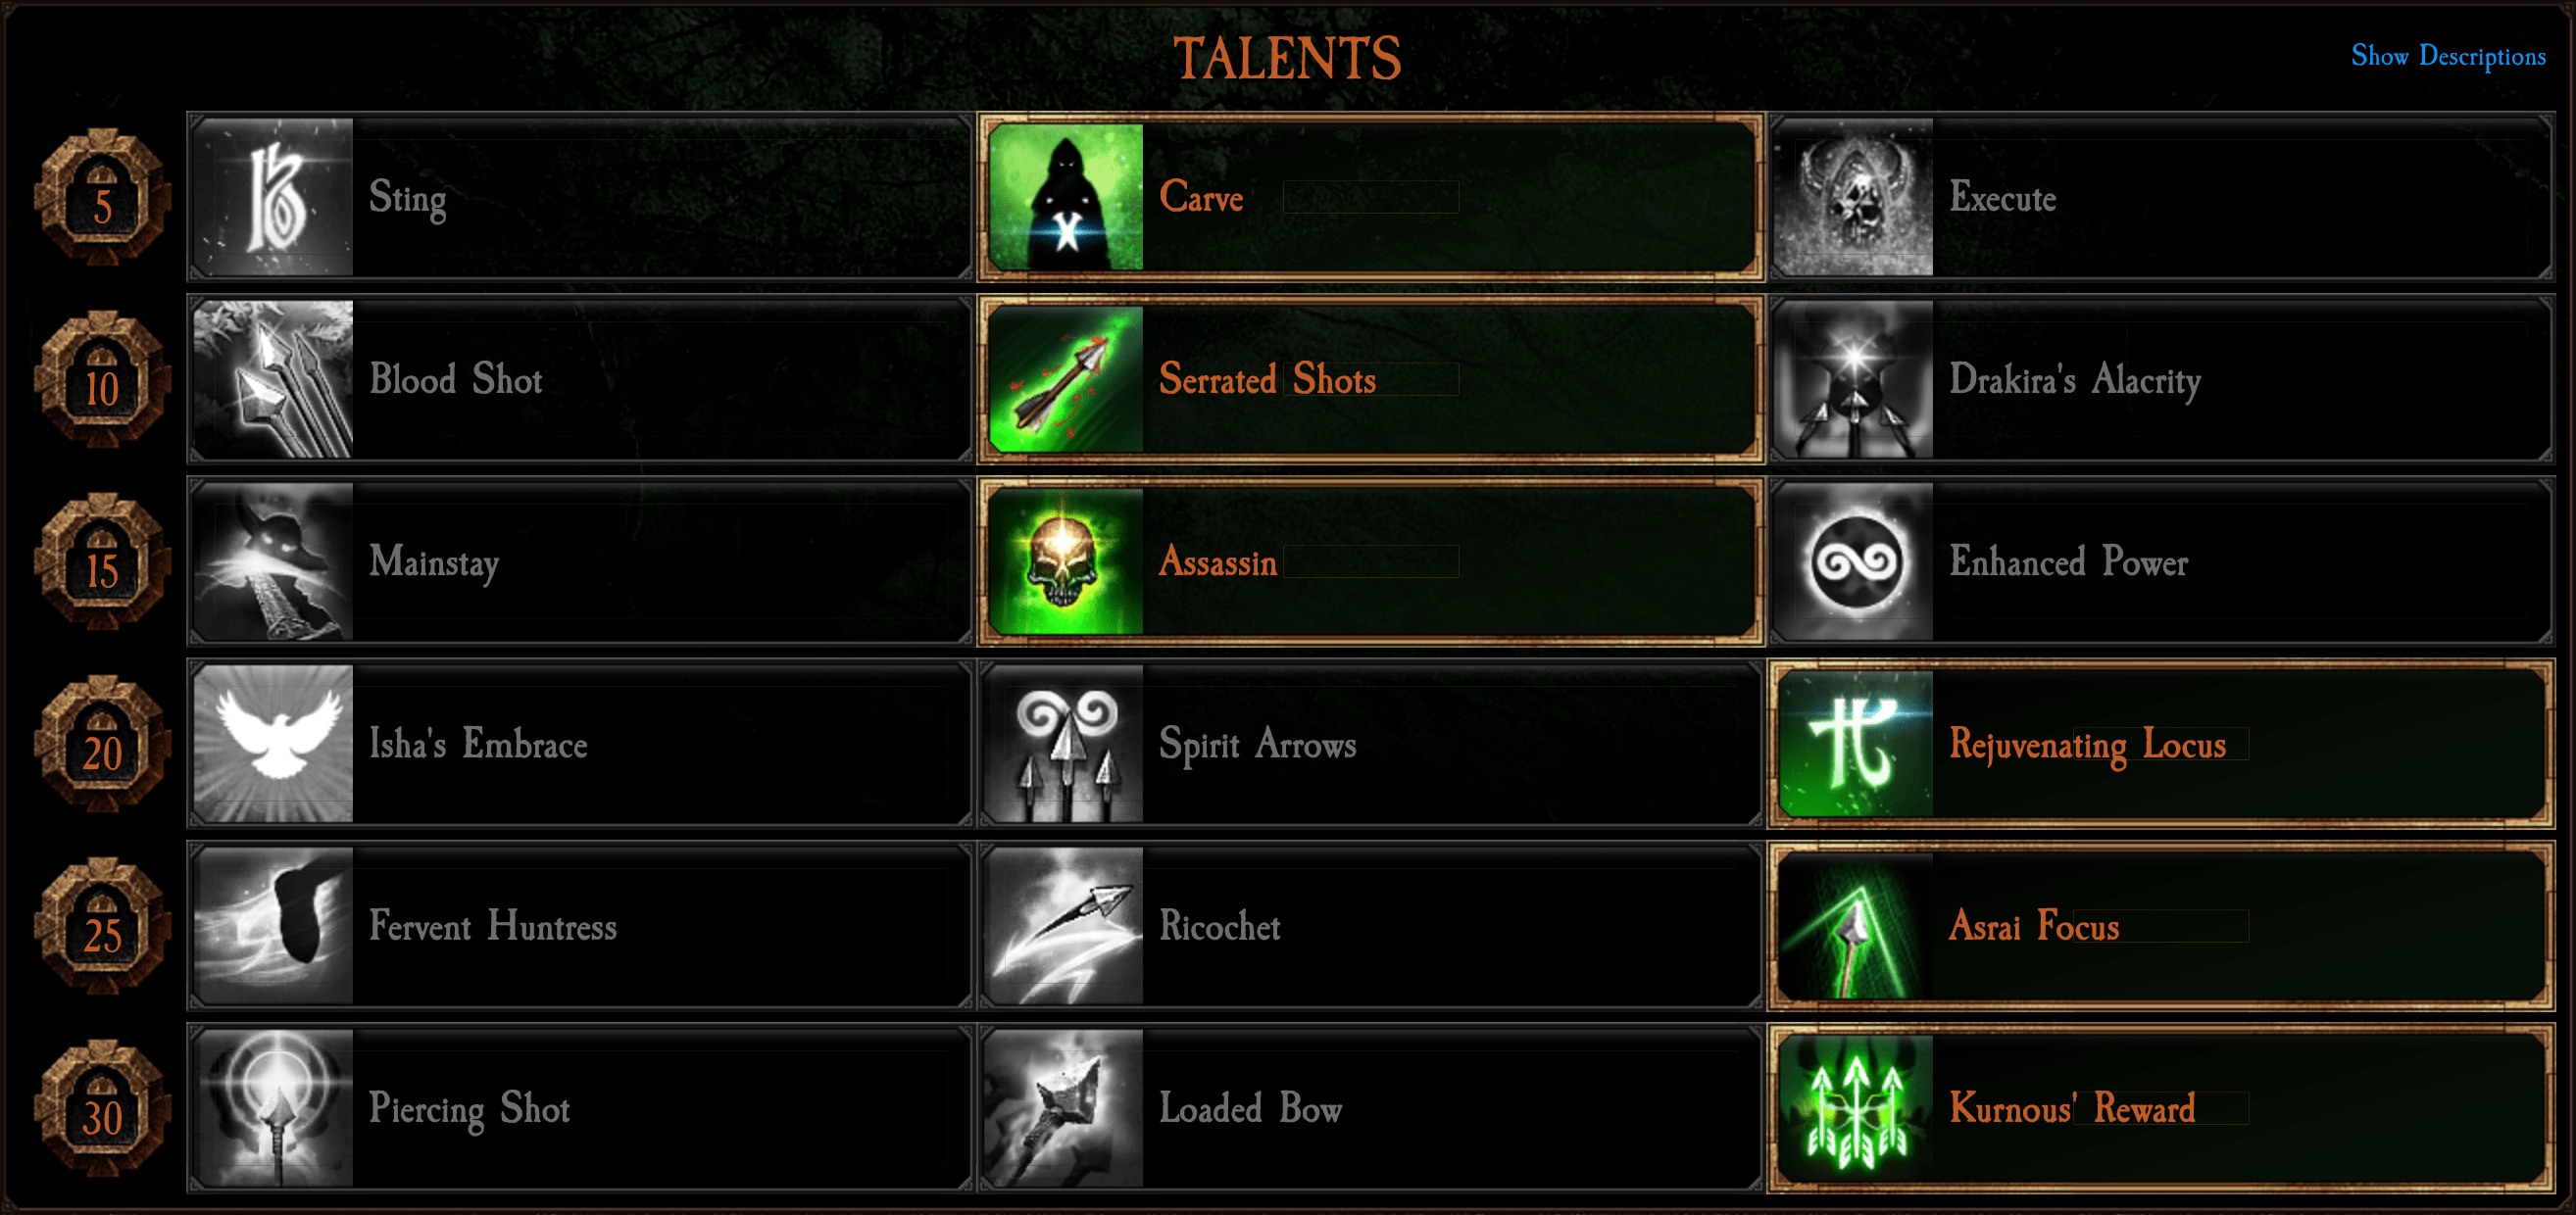Click the Enhanced Power infinity icon
This screenshot has width=2576, height=1215.
pyautogui.click(x=1853, y=561)
